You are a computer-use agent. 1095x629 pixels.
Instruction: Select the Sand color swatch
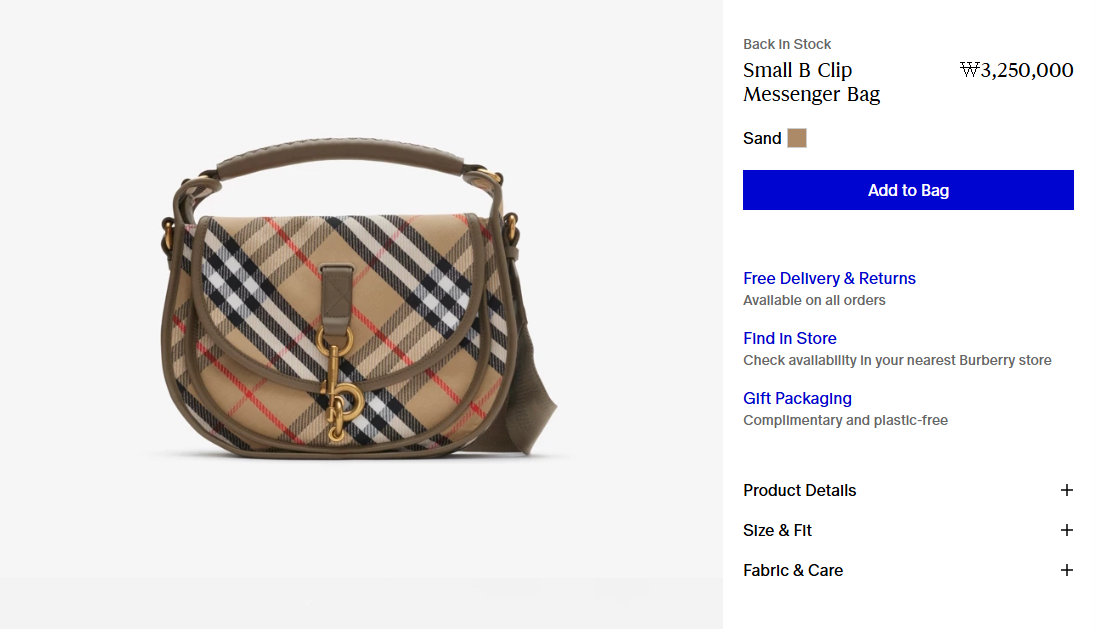coord(797,138)
